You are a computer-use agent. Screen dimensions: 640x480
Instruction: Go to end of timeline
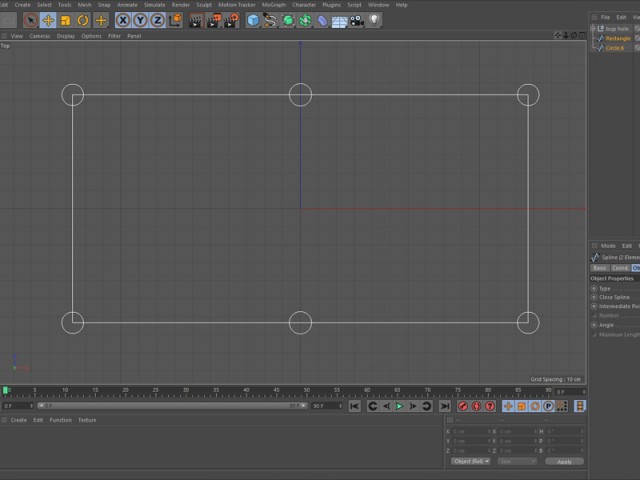pos(444,406)
